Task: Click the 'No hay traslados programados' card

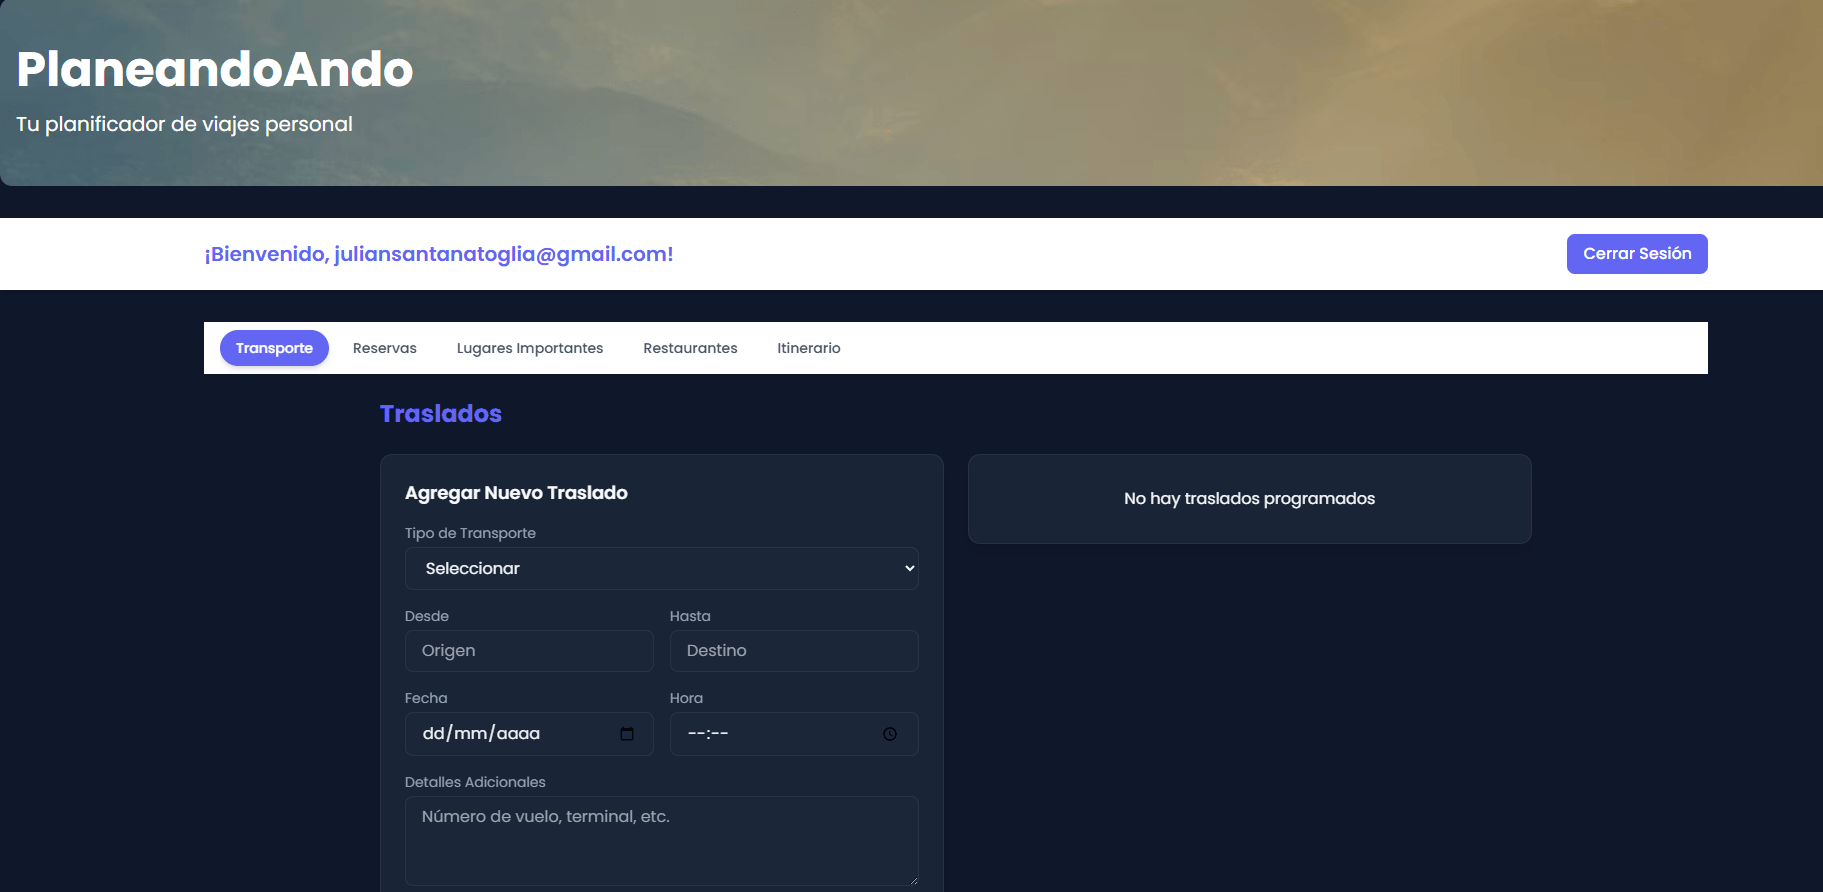Action: coord(1249,499)
